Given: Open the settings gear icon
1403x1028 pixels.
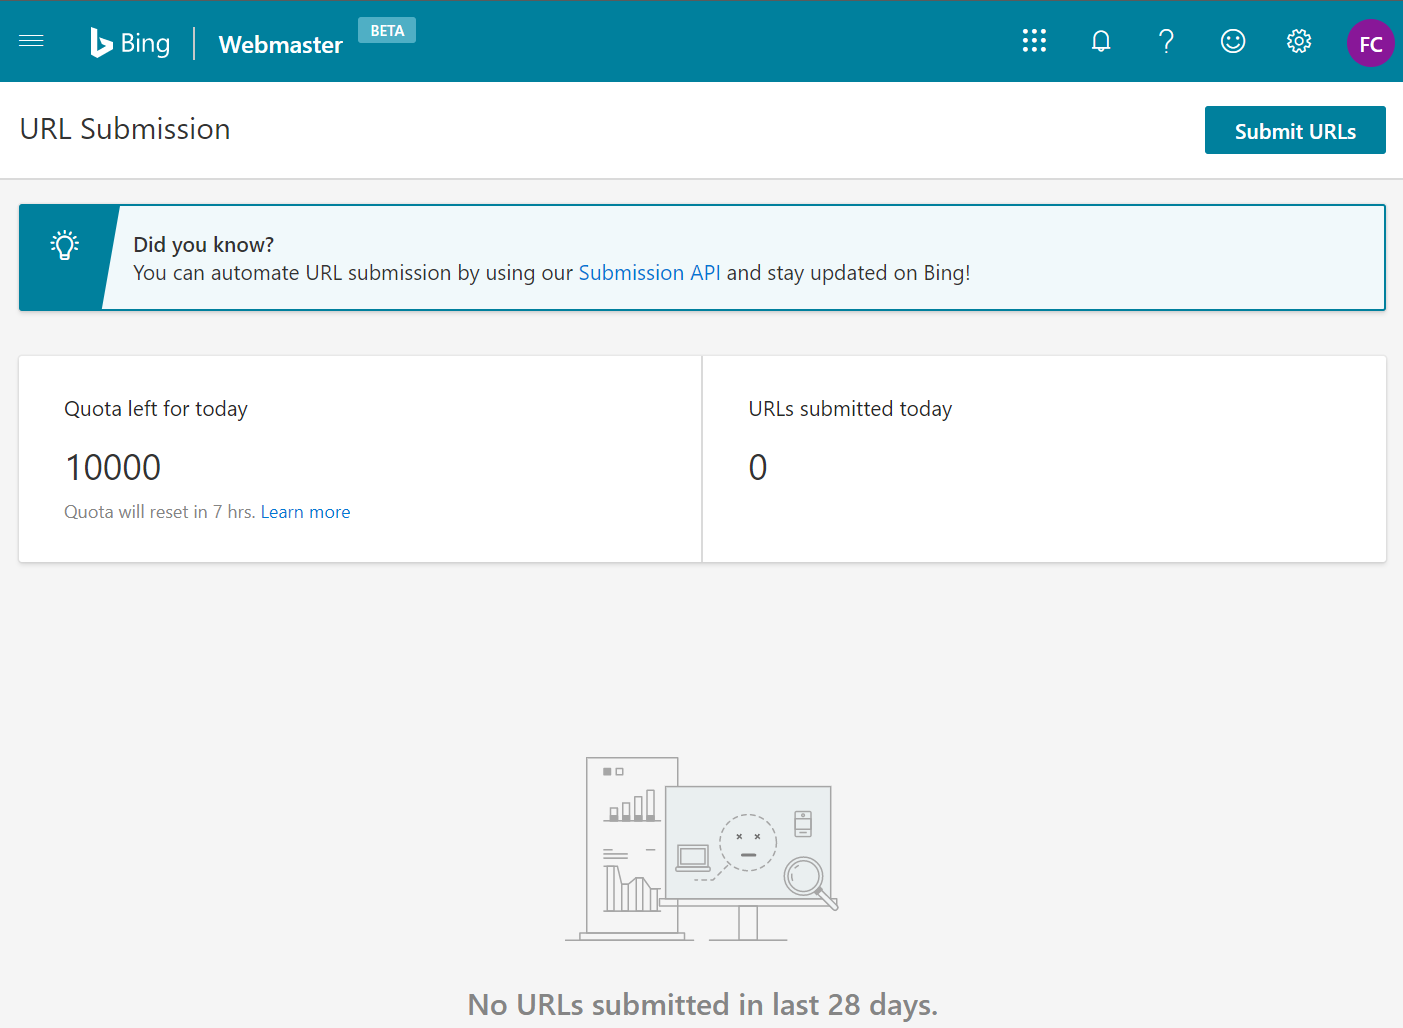Looking at the screenshot, I should 1298,41.
